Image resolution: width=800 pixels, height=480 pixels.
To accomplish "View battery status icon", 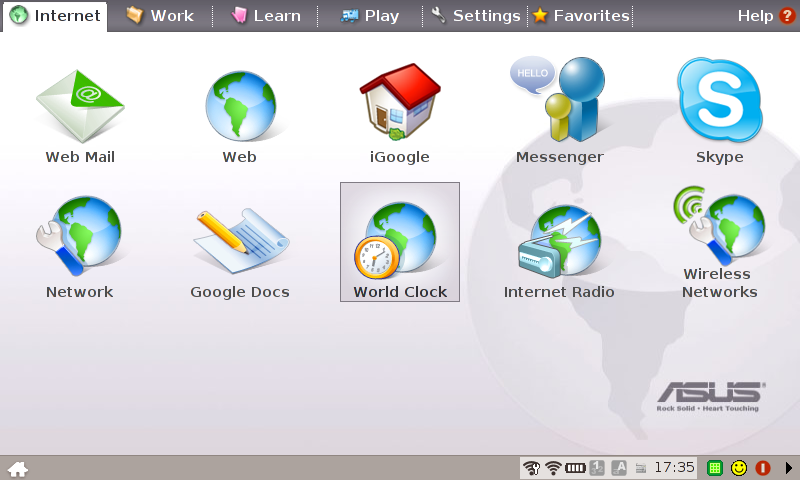I will click(575, 467).
